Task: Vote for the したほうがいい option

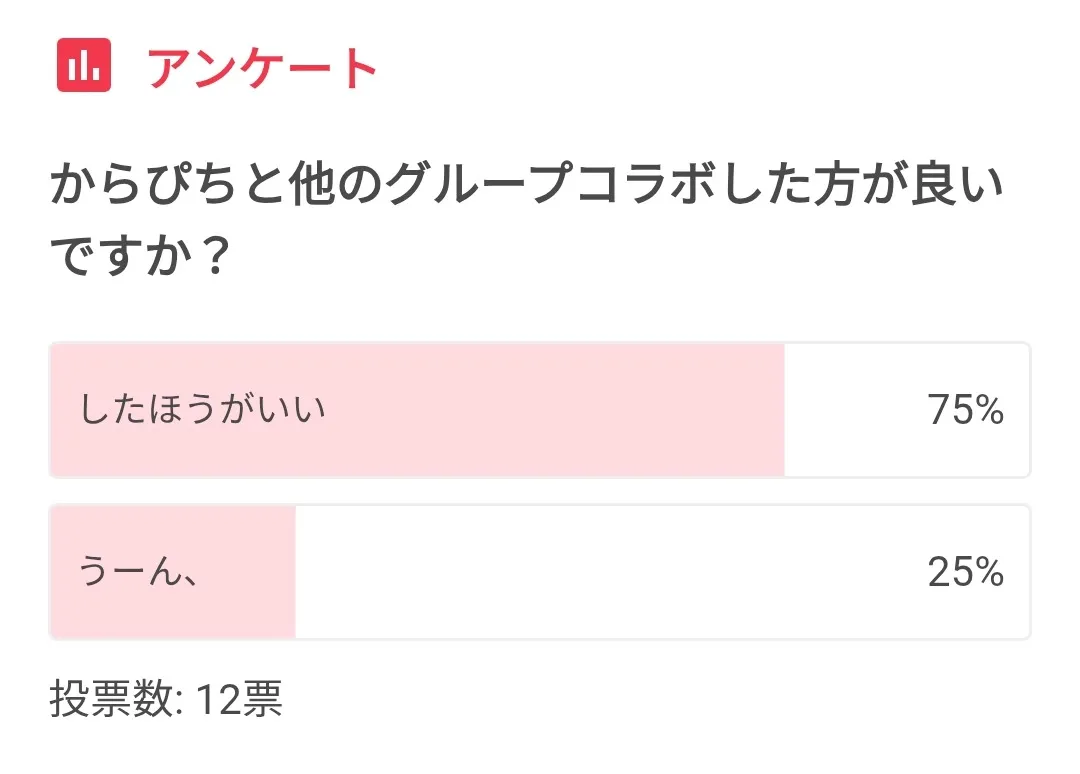Action: click(539, 411)
